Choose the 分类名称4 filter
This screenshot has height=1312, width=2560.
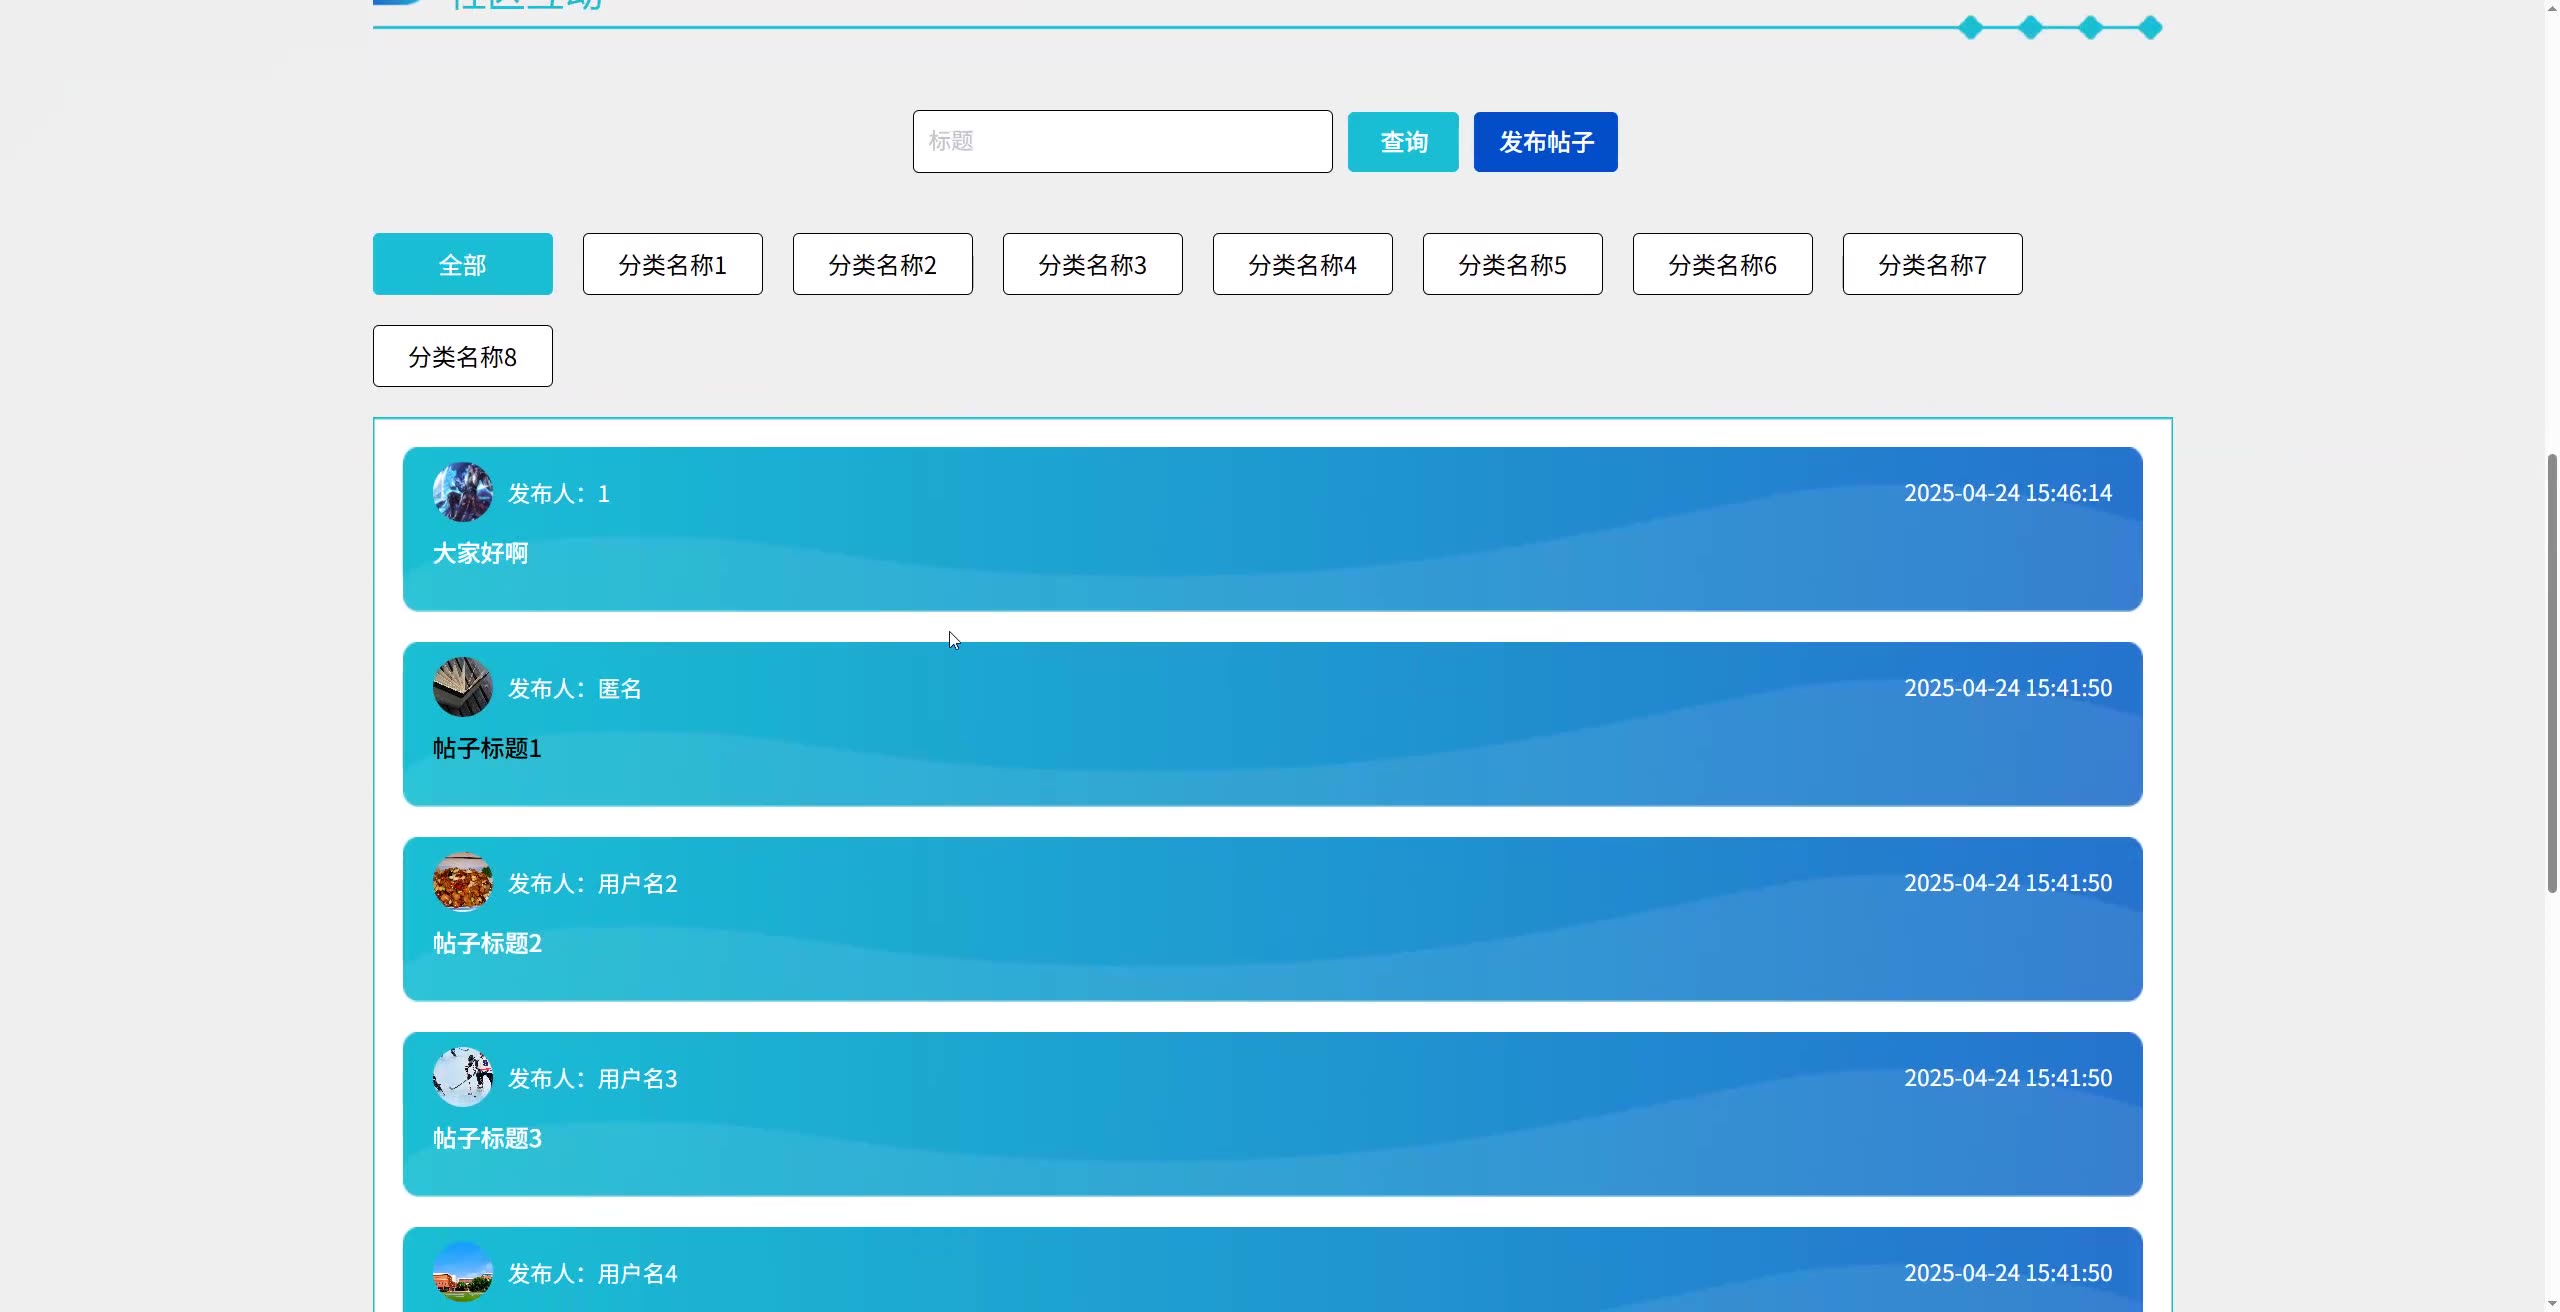point(1302,264)
